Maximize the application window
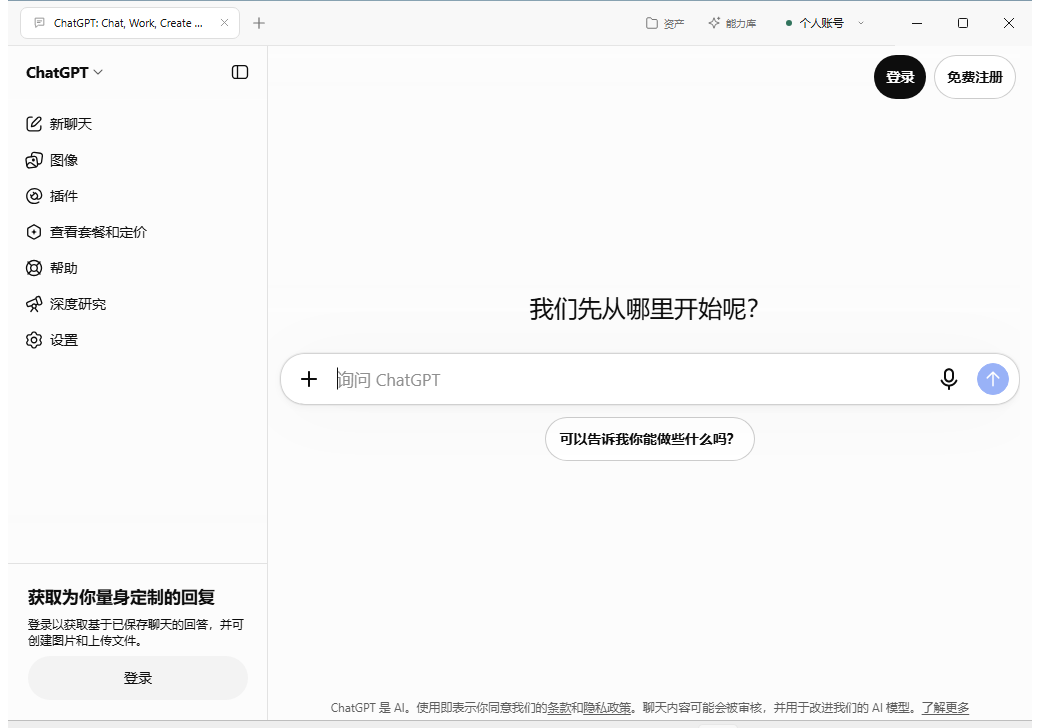This screenshot has height=728, width=1040. [962, 23]
